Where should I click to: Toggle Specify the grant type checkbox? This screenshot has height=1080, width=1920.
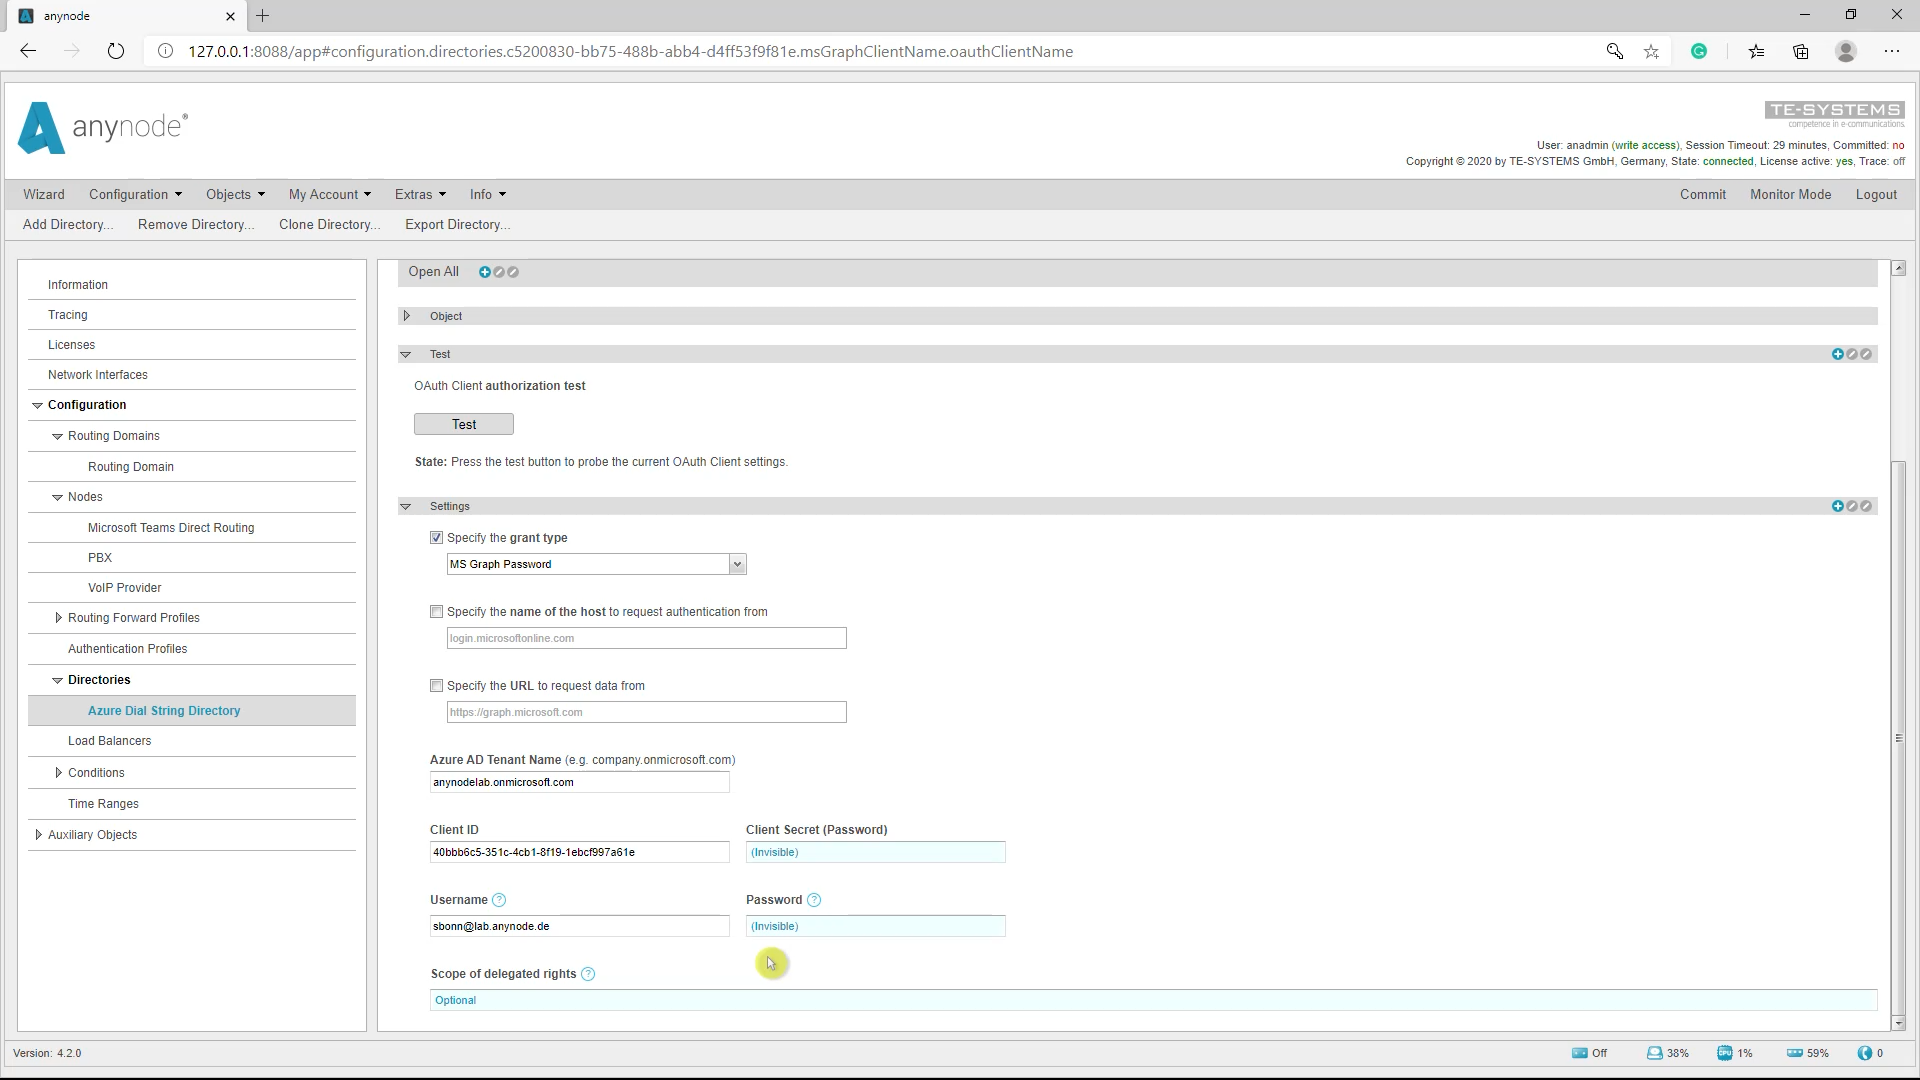click(x=436, y=538)
